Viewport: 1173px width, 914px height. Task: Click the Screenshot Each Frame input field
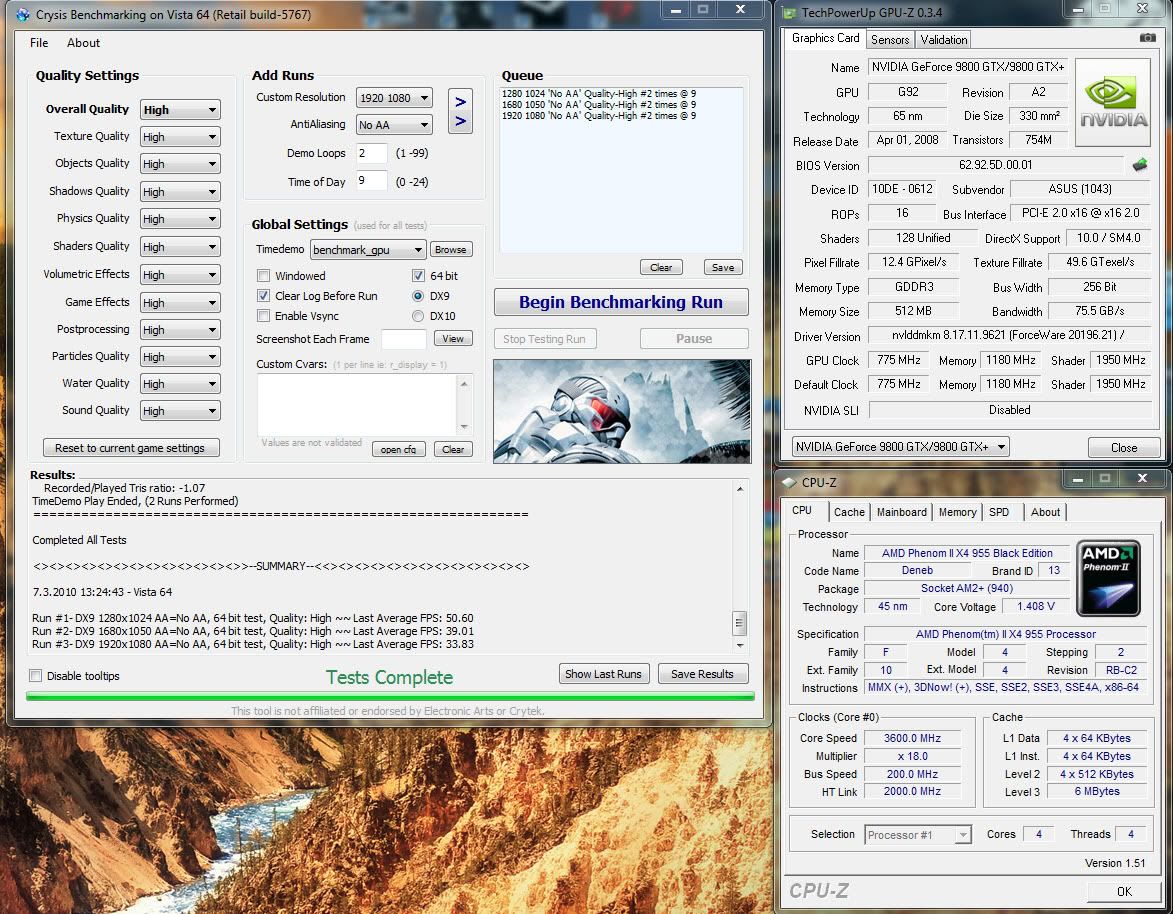click(404, 339)
